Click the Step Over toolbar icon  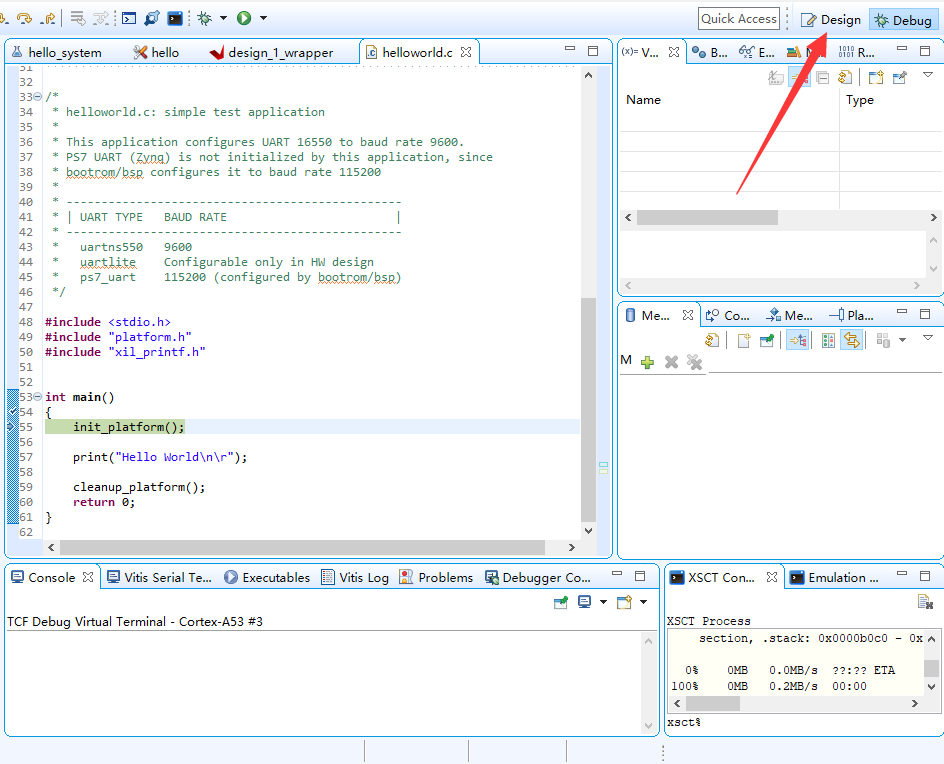point(24,18)
